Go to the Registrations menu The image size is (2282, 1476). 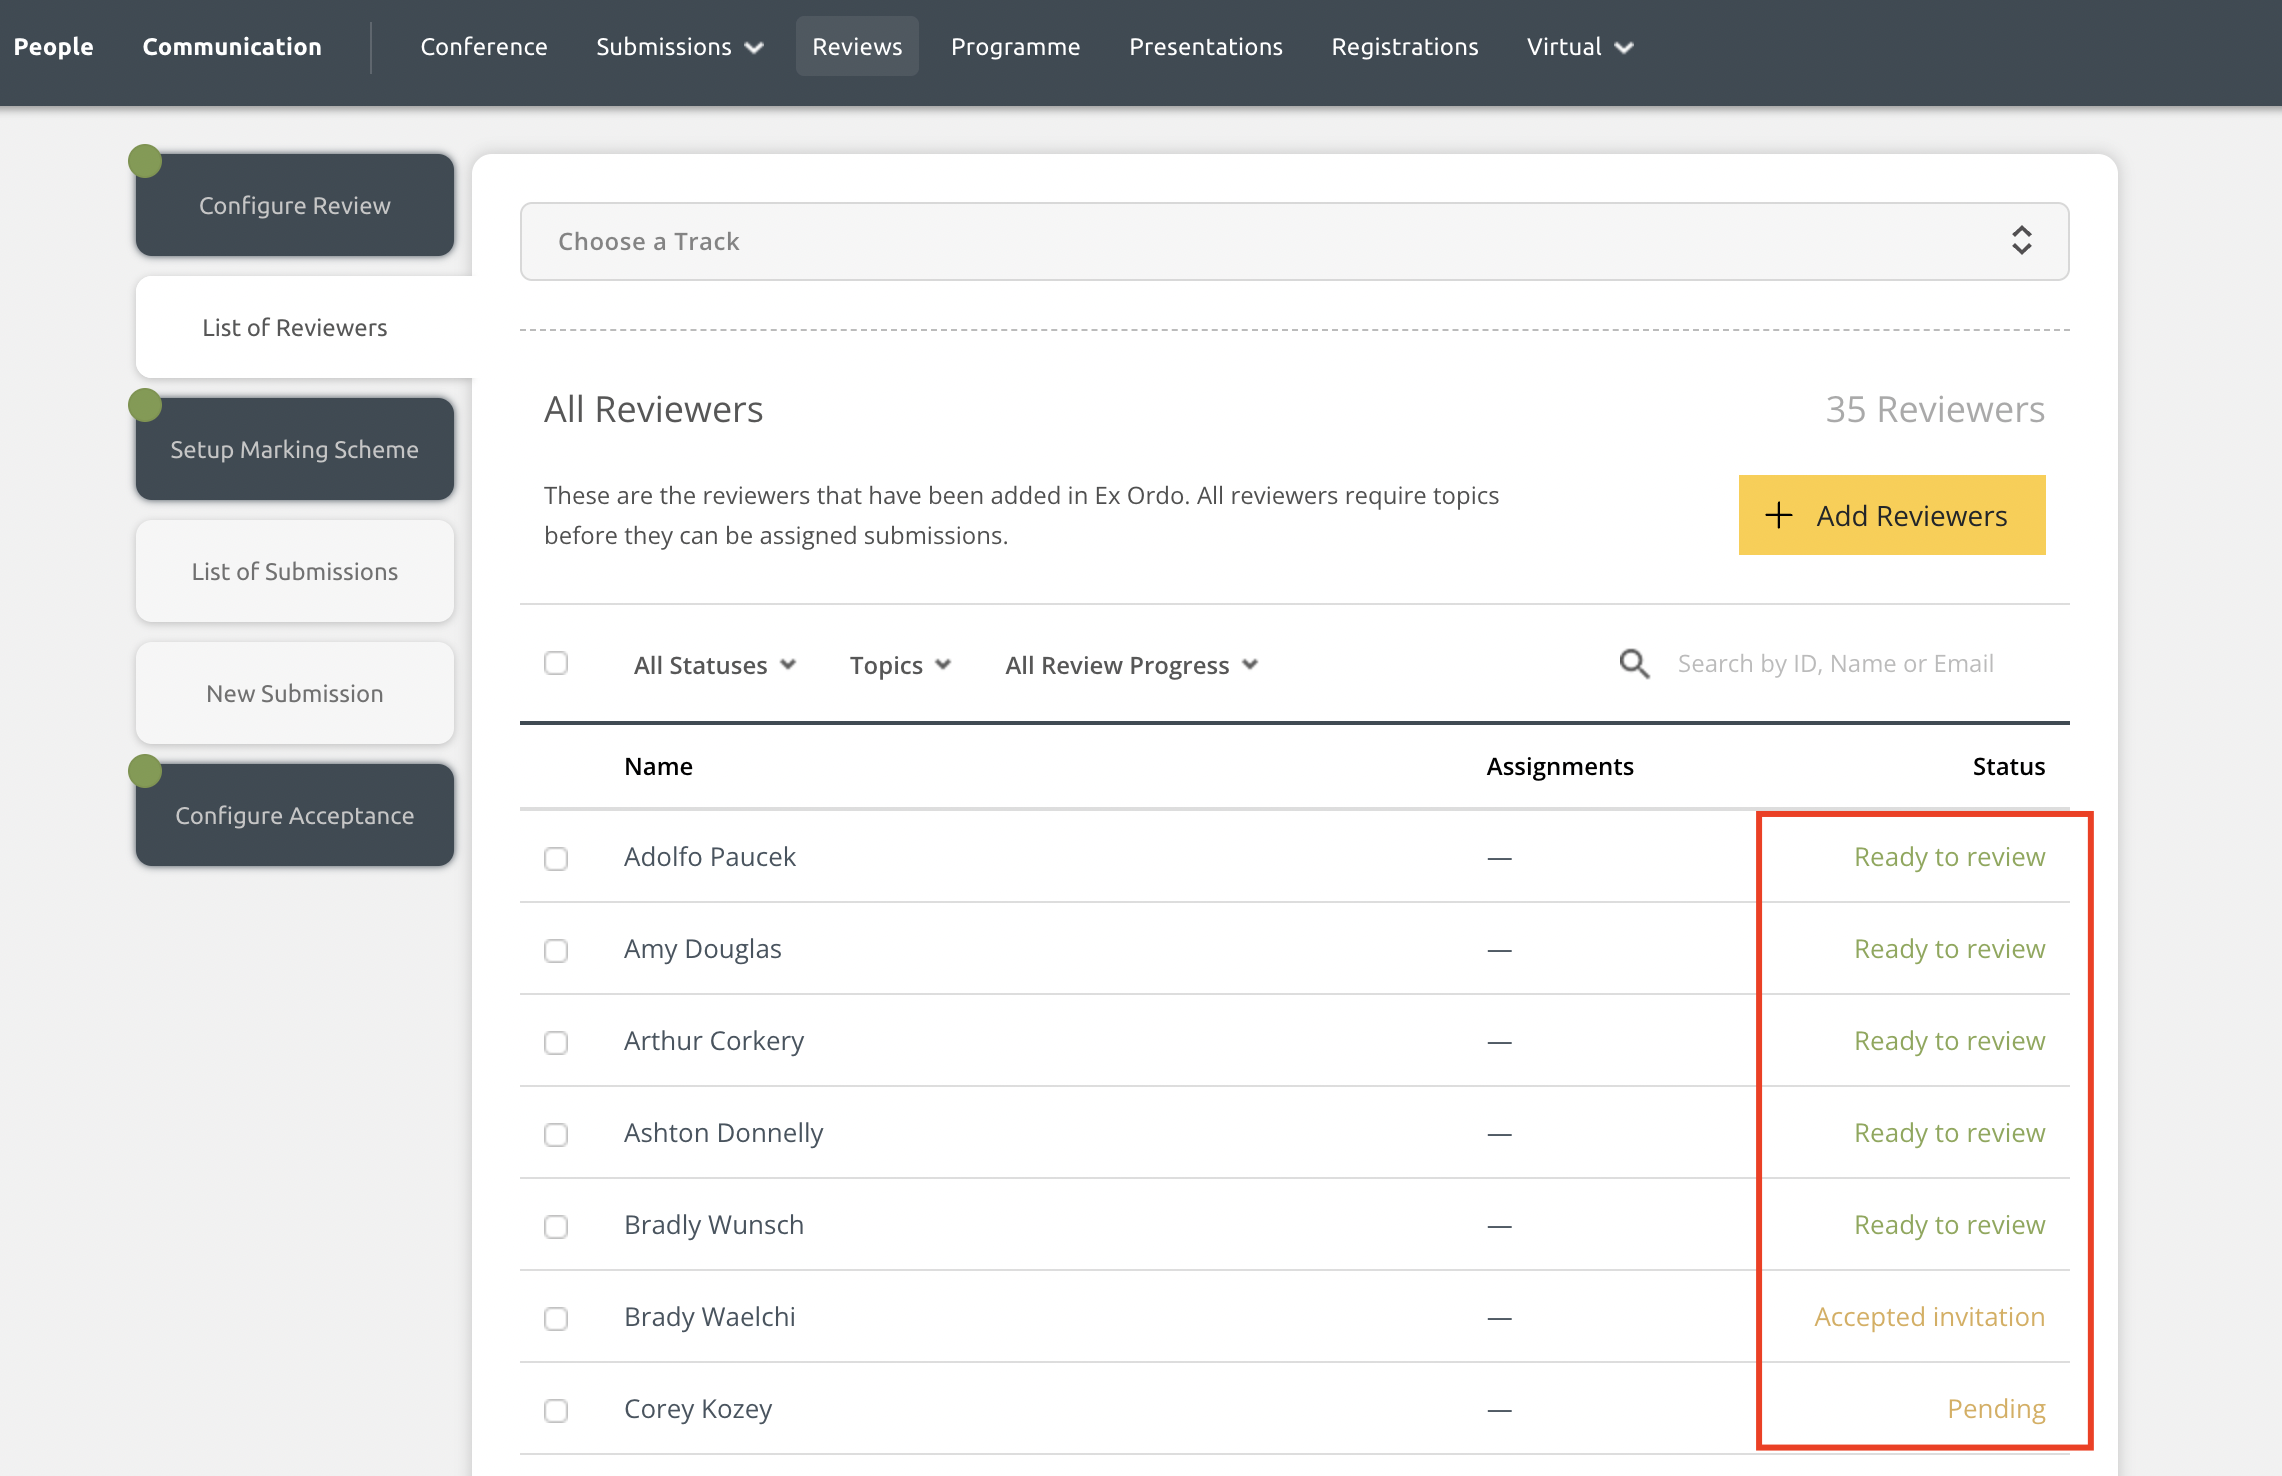pos(1404,47)
